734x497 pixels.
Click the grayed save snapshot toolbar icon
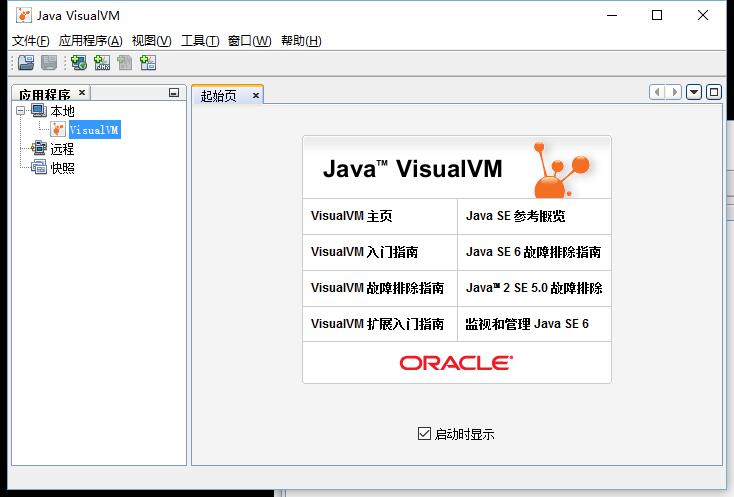49,62
